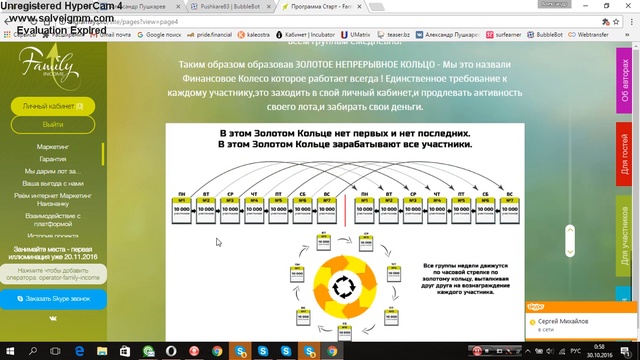The width and height of the screenshot is (640, 360).
Task: Open the kaleostra bookmark
Action: tap(254, 35)
